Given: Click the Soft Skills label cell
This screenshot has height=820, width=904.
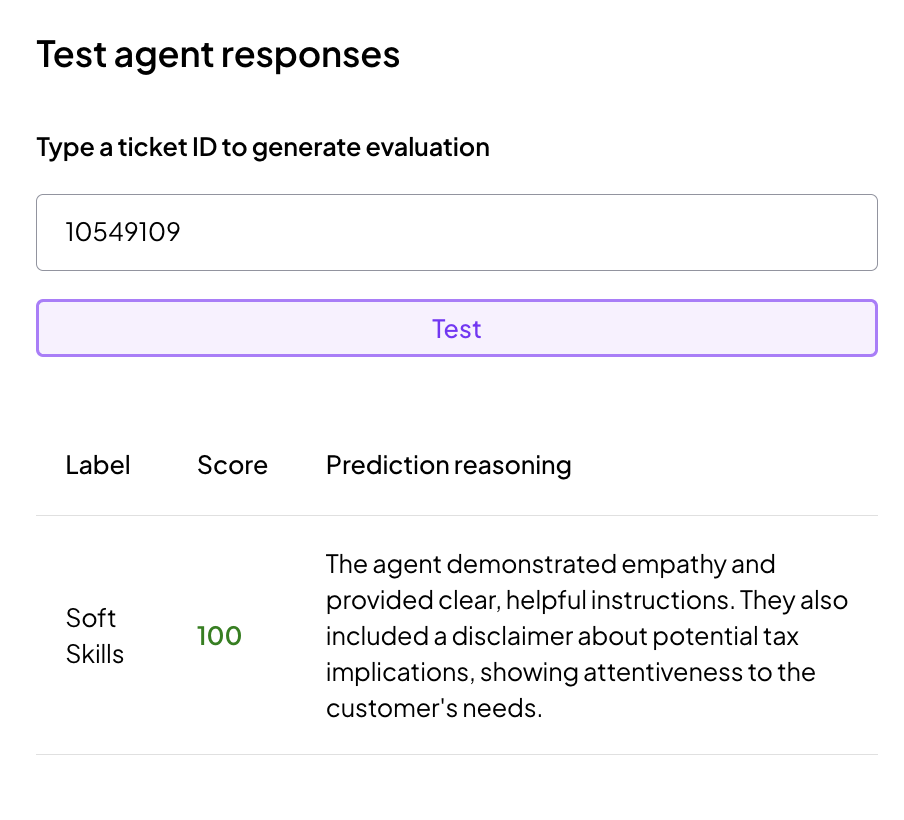Looking at the screenshot, I should (95, 636).
